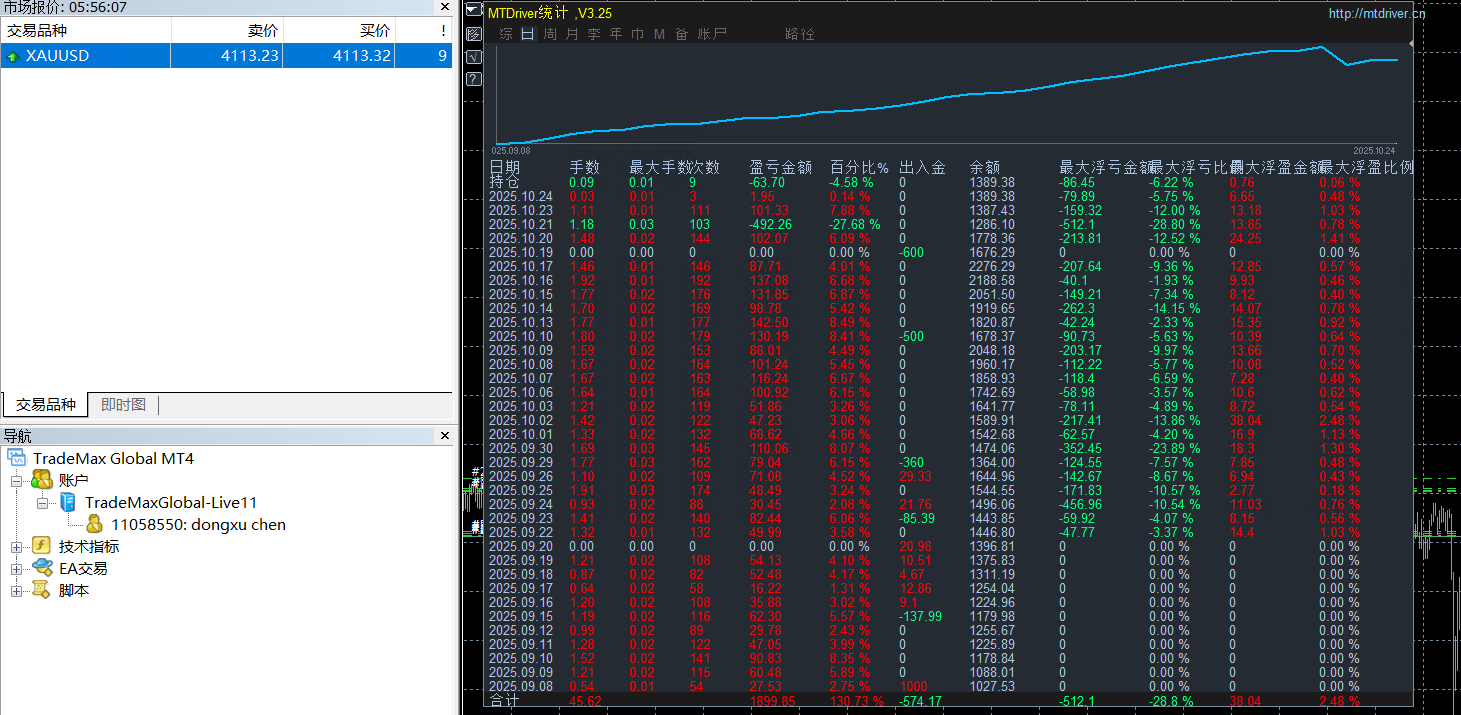Click the 出入金 column header

coord(923,167)
